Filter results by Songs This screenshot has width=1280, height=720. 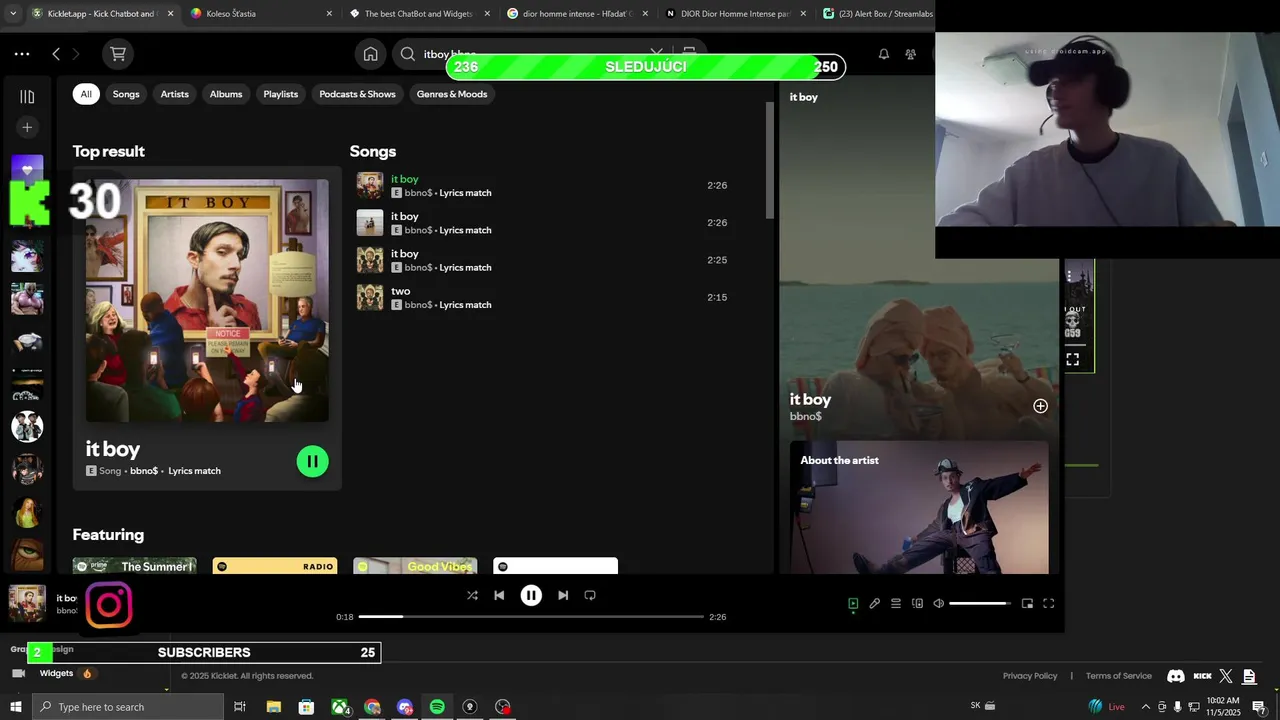[x=126, y=94]
